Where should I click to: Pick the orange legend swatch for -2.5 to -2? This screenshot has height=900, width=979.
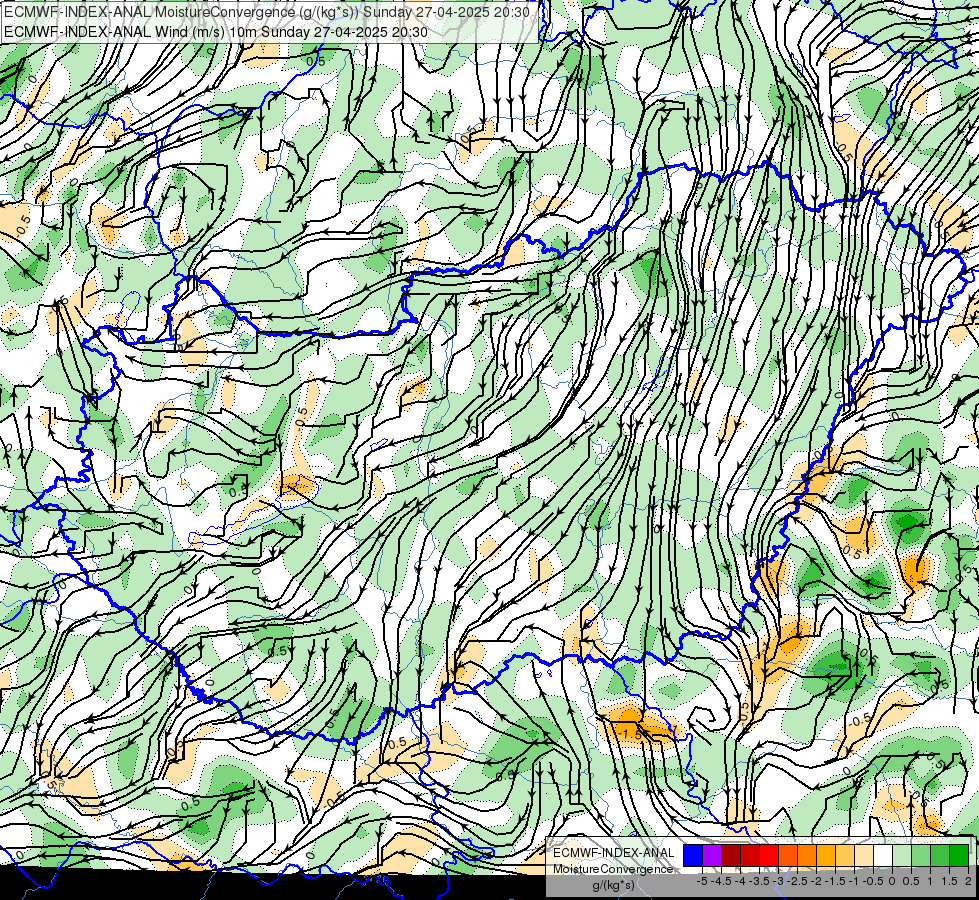[x=807, y=855]
